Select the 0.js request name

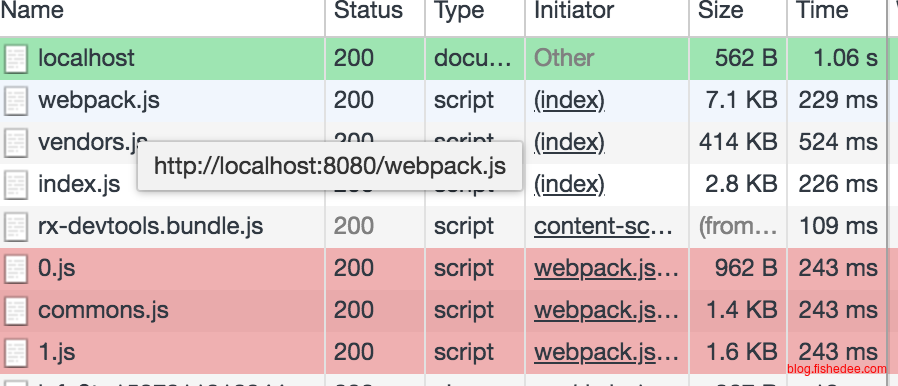click(57, 269)
